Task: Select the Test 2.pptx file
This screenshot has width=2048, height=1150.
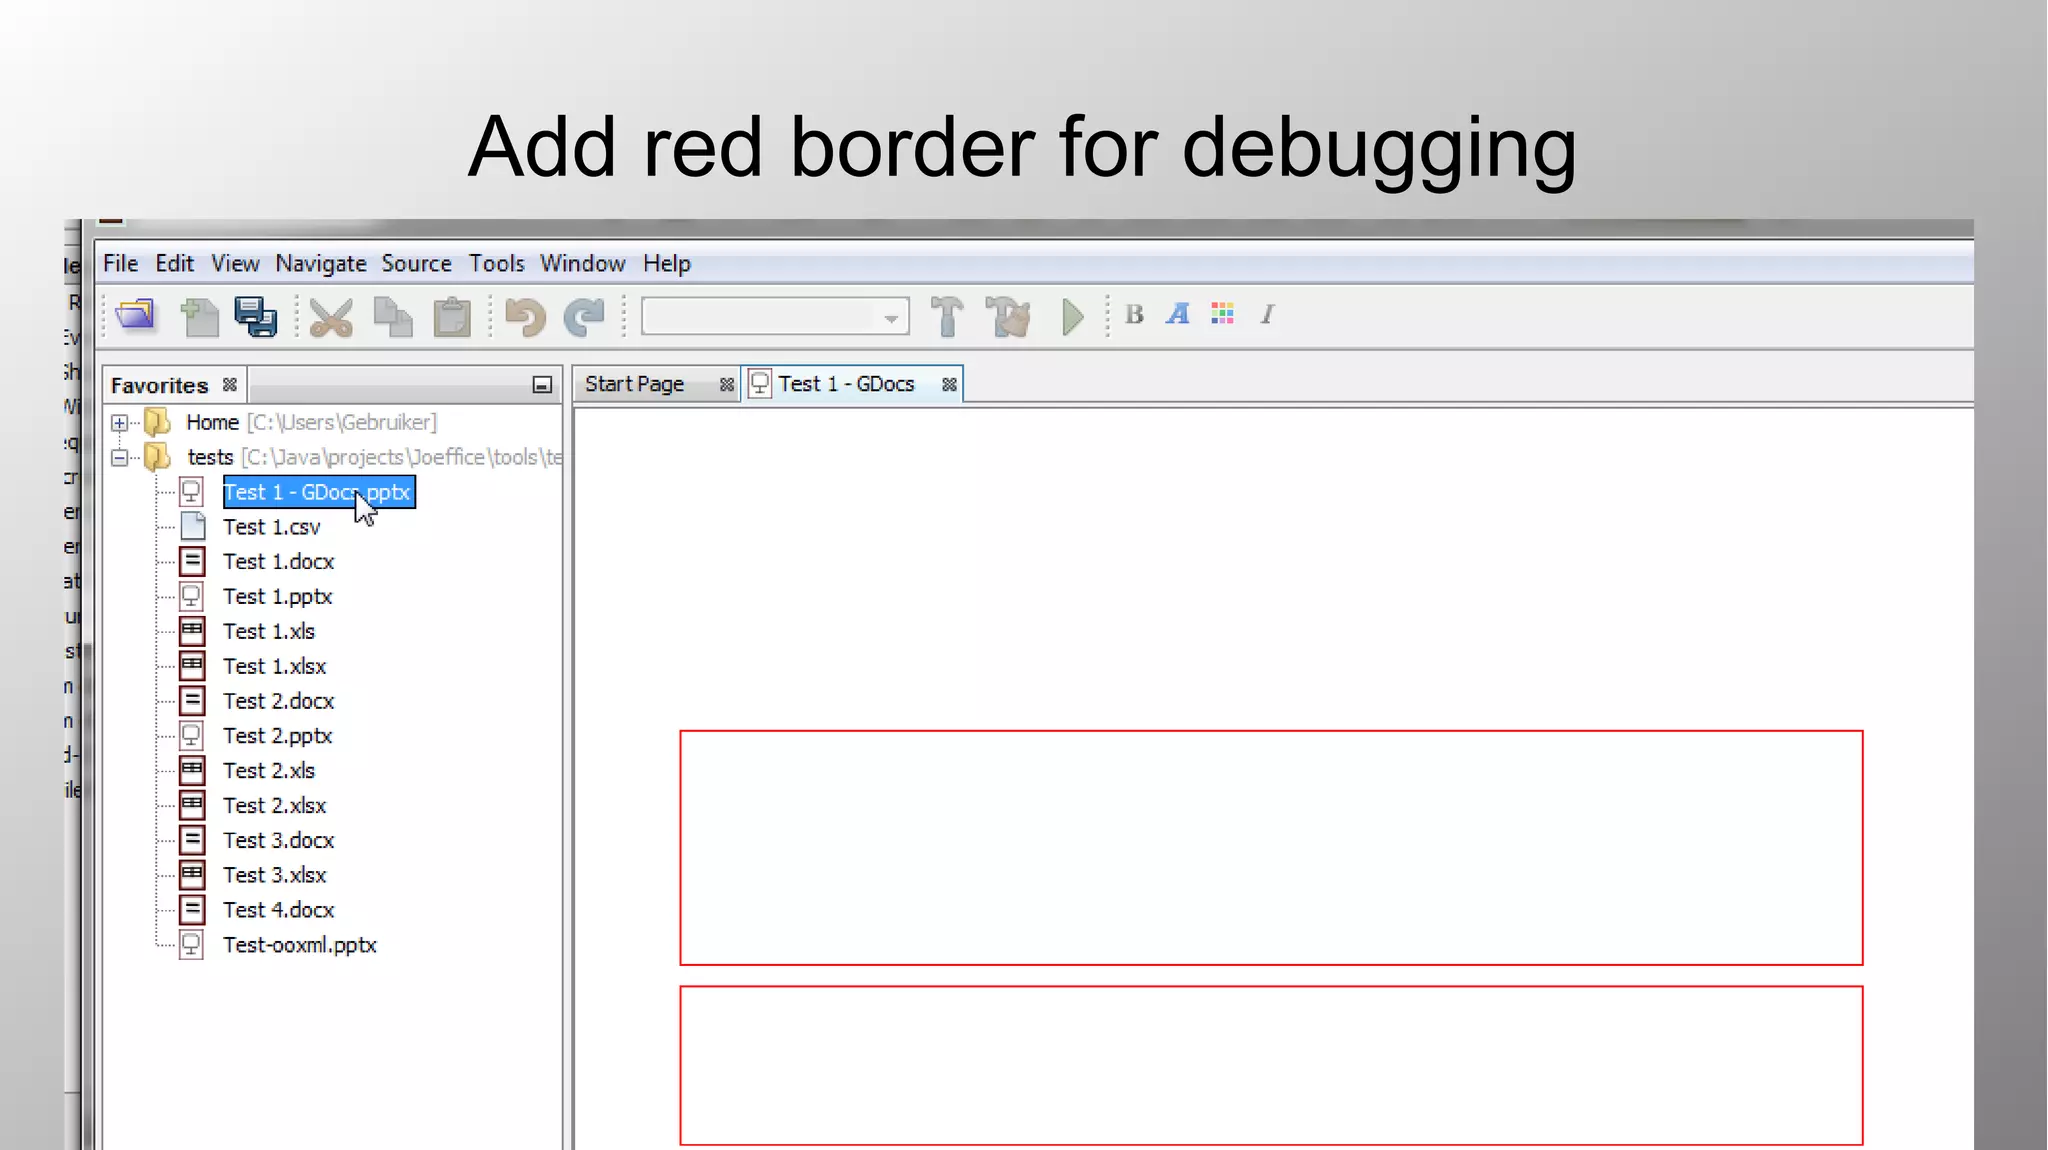Action: tap(277, 736)
